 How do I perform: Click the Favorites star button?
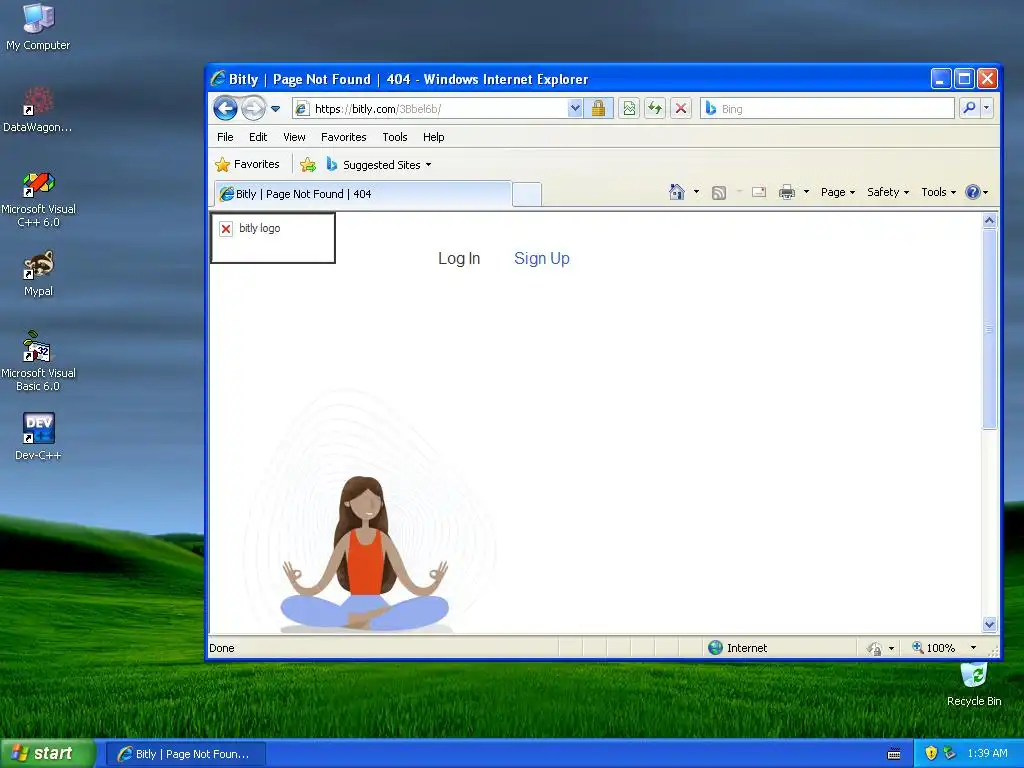tap(248, 165)
